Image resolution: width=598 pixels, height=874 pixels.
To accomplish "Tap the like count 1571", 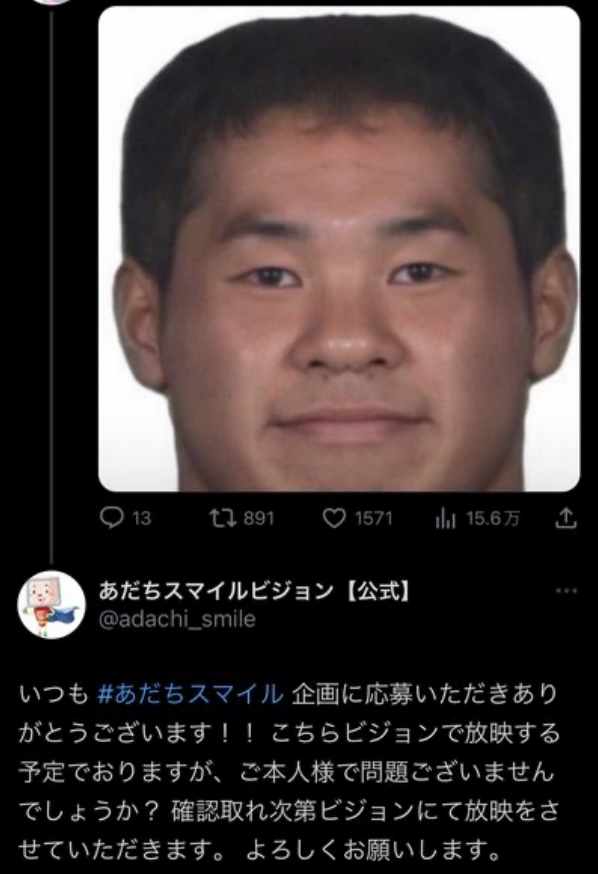I will pyautogui.click(x=373, y=519).
